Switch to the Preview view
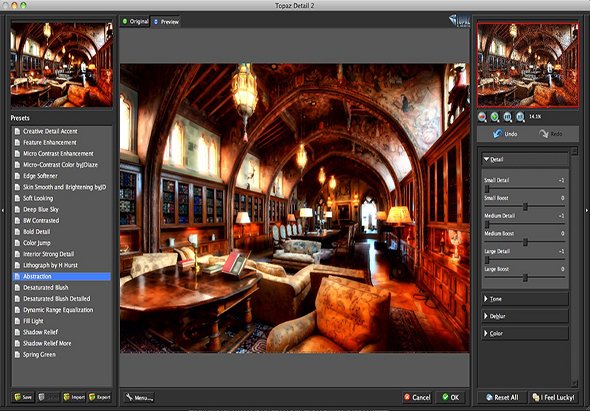This screenshot has height=411, width=590. click(166, 22)
